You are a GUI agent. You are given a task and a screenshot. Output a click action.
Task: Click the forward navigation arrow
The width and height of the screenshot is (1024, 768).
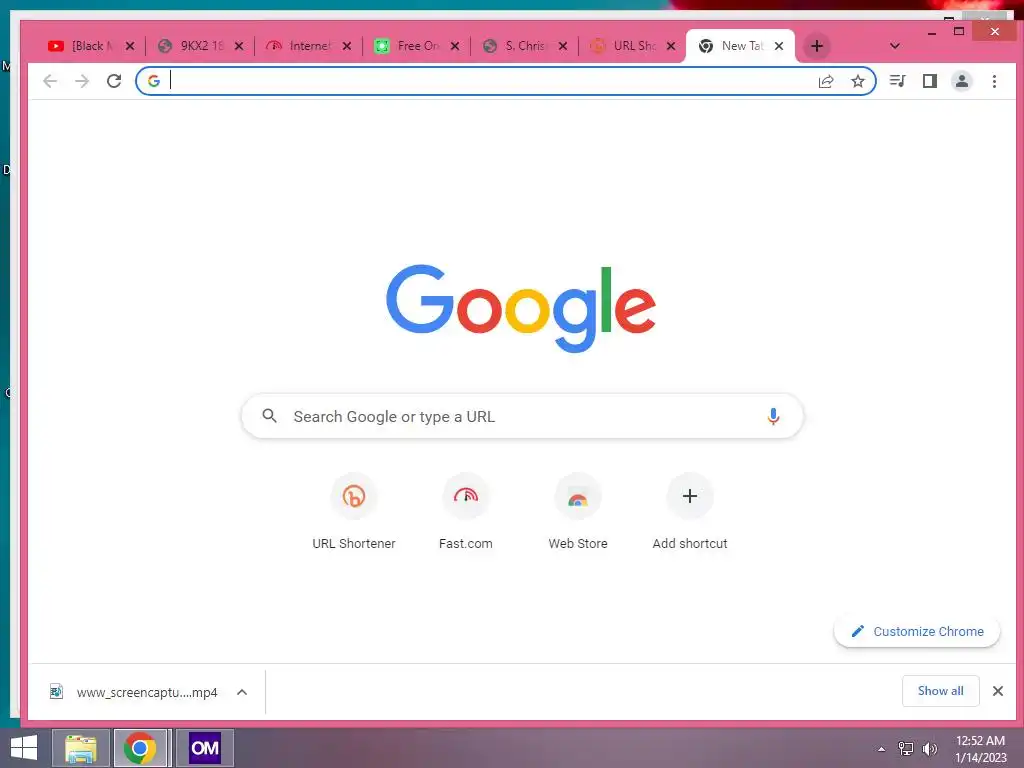tap(82, 81)
